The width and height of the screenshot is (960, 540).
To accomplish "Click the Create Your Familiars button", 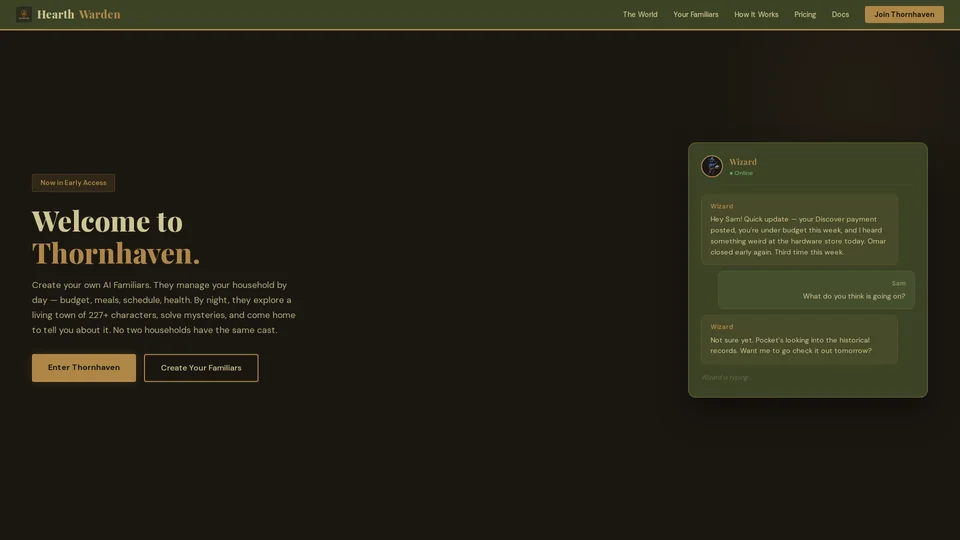I will [201, 367].
